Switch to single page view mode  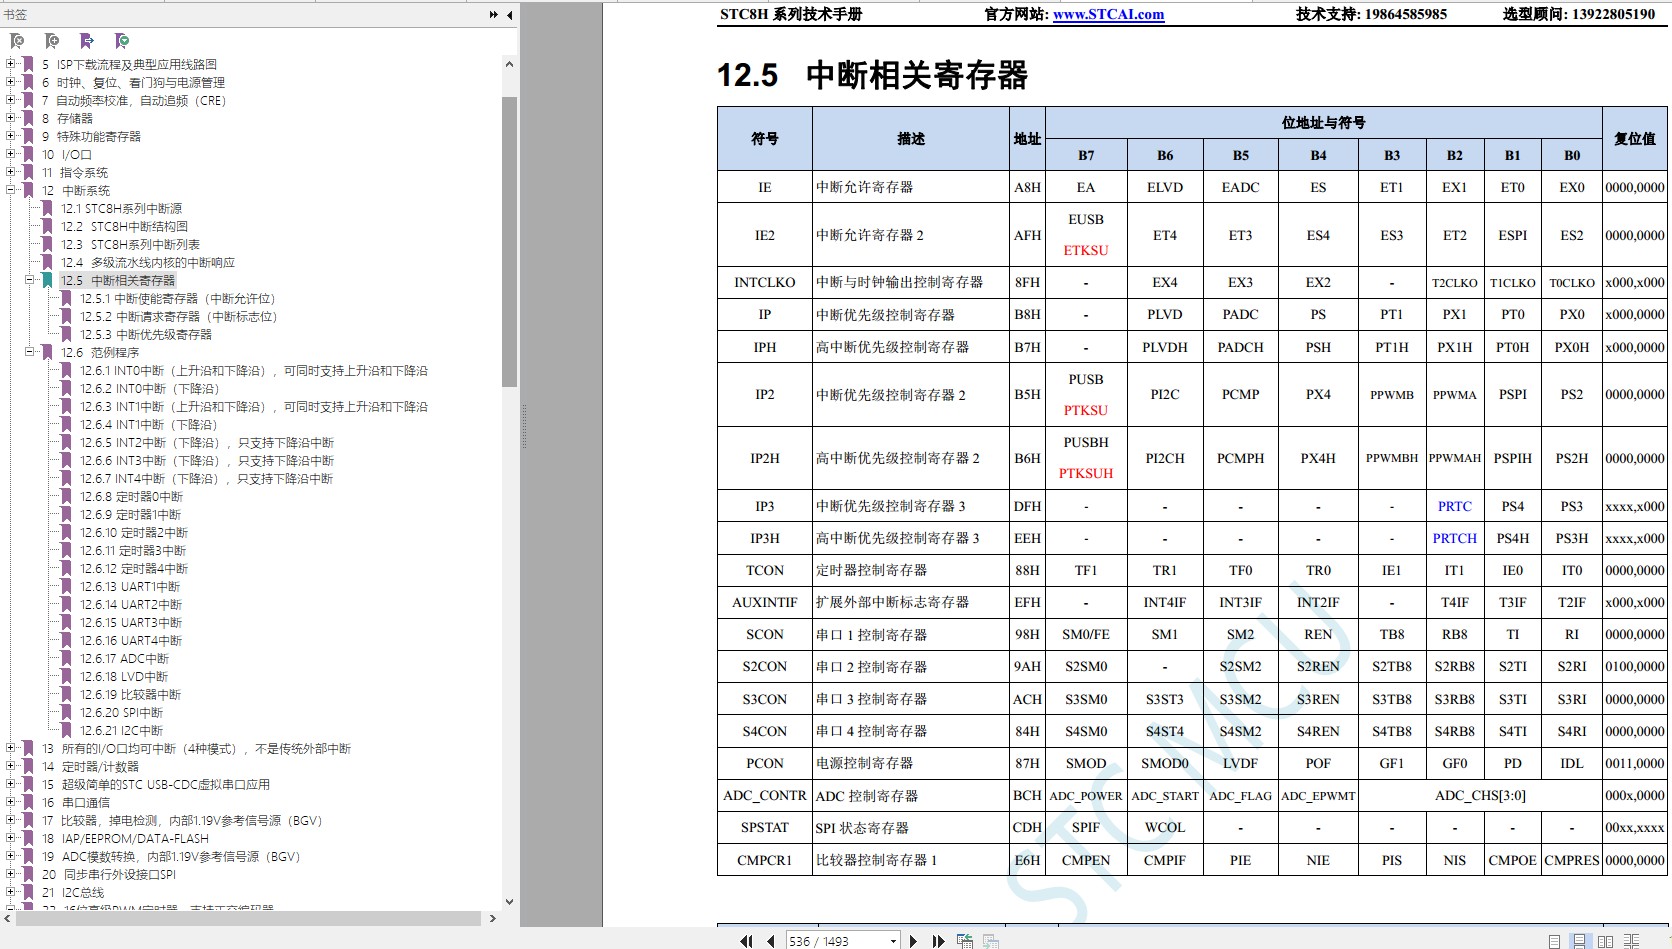point(1554,941)
